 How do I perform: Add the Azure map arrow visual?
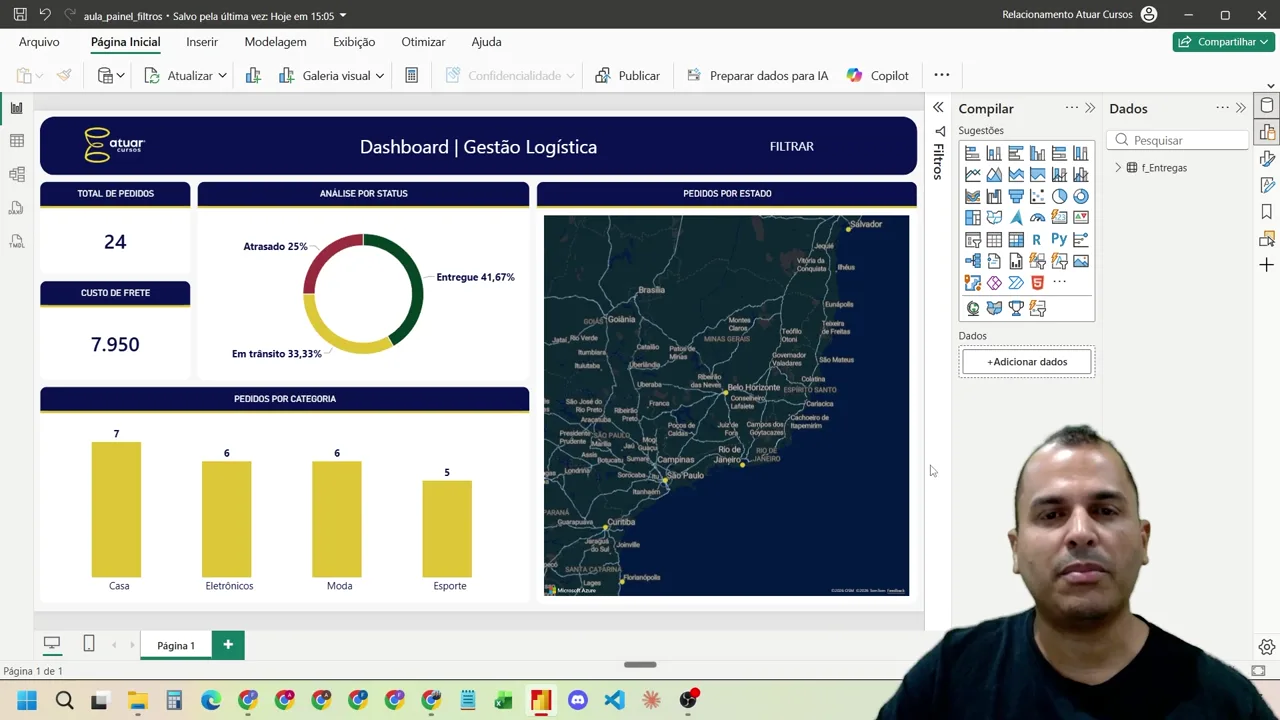pos(1016,218)
